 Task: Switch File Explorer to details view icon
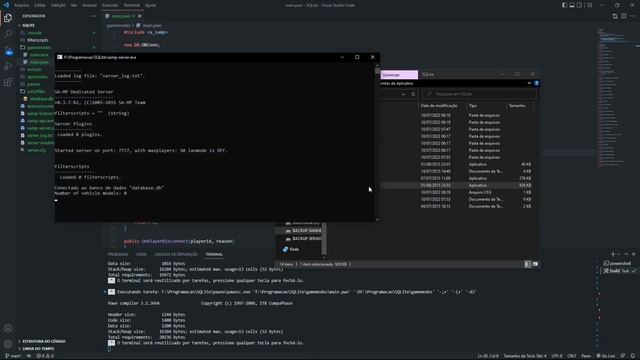(x=527, y=264)
